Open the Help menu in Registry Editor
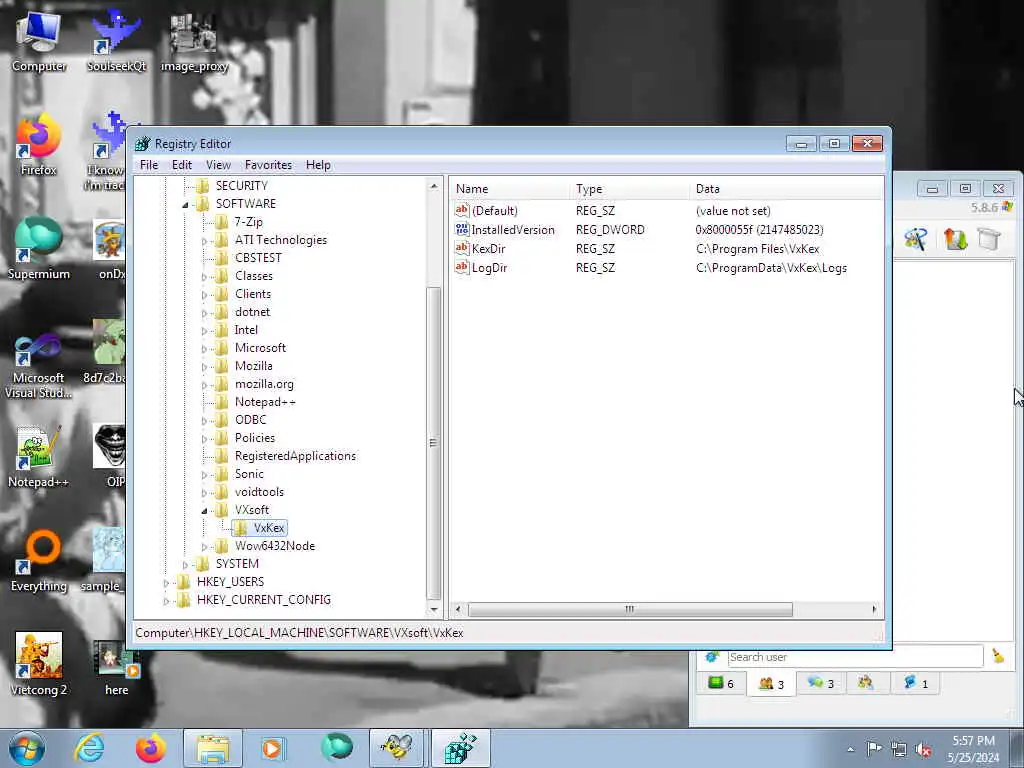Screen dimensions: 1024x768 [318, 165]
